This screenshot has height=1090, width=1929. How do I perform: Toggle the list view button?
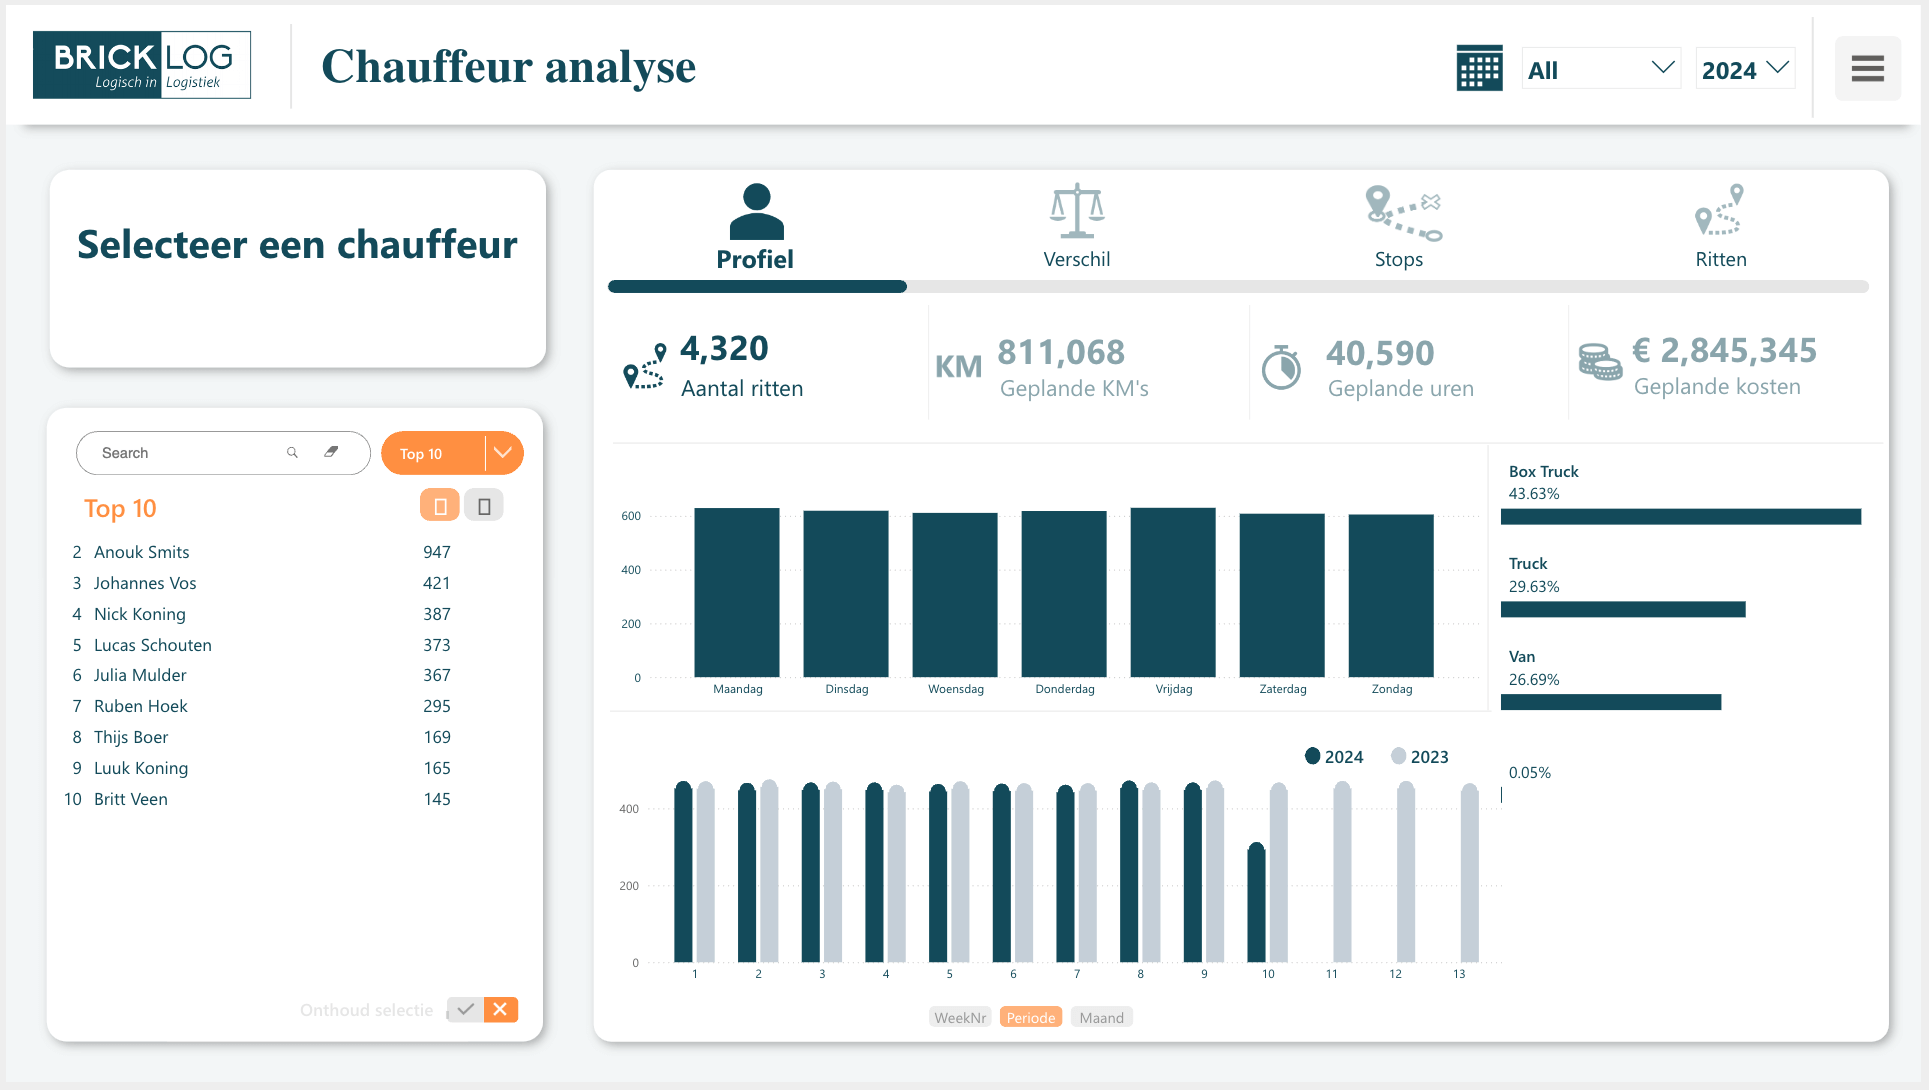[x=484, y=505]
